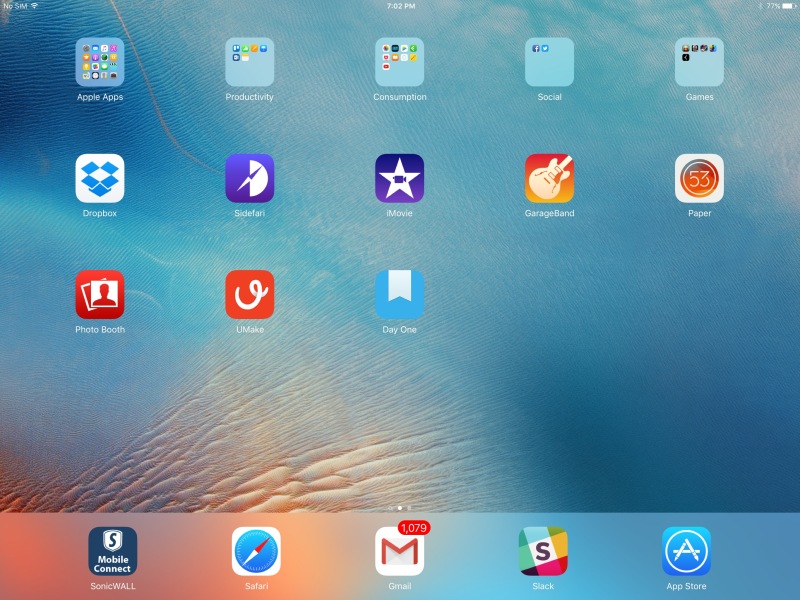
Task: Open the Games folder
Action: tap(699, 62)
